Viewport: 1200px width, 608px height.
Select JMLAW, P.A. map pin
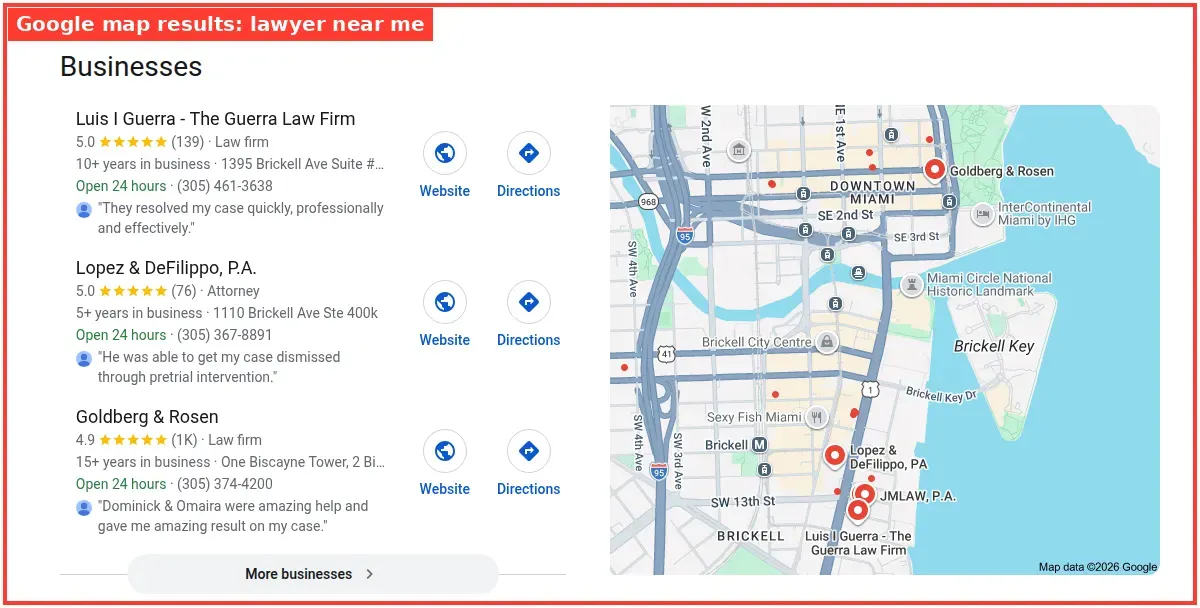point(865,494)
